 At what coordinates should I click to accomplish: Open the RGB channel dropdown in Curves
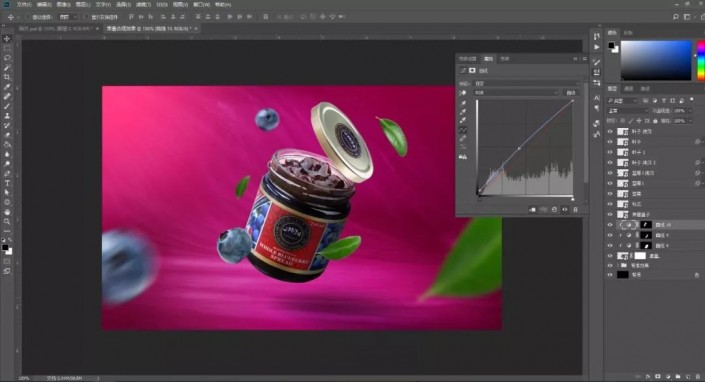516,93
